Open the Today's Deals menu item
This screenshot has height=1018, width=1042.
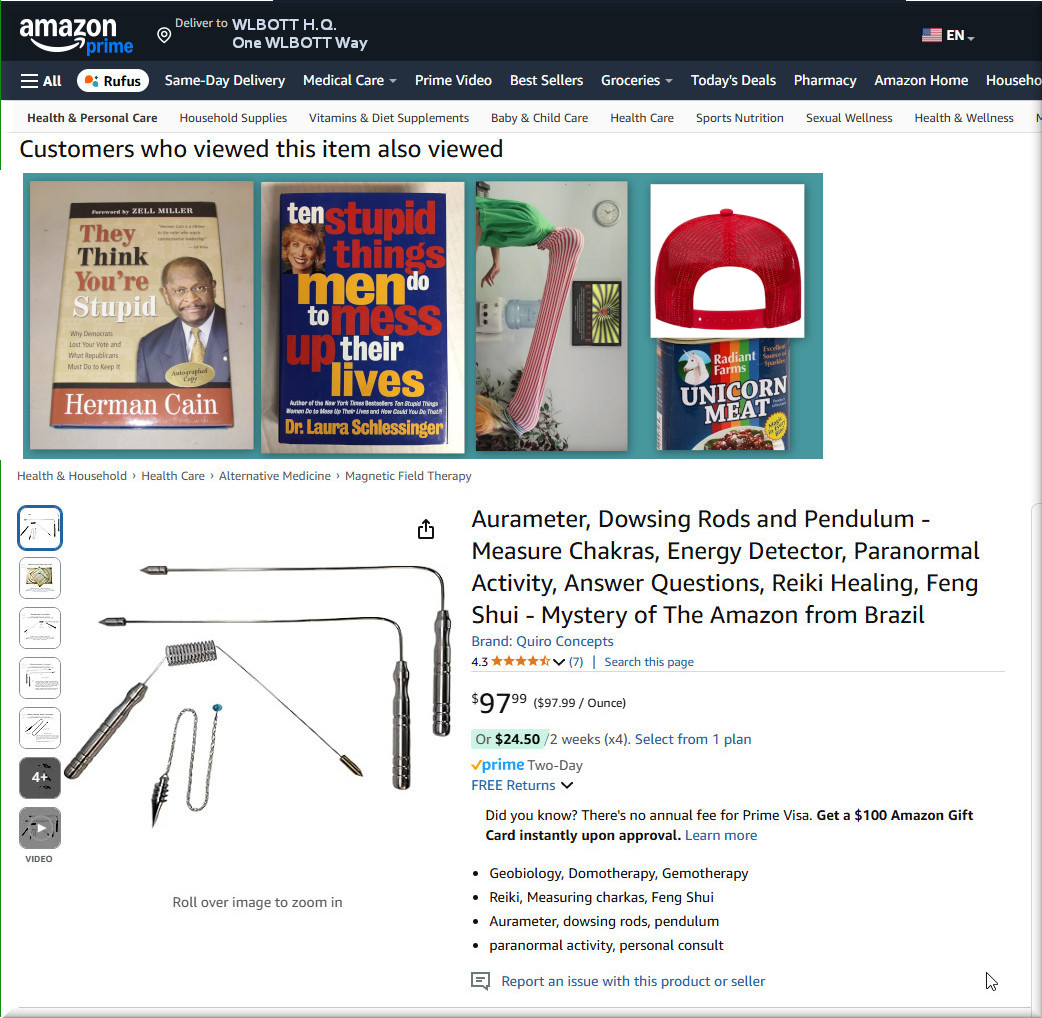point(733,80)
